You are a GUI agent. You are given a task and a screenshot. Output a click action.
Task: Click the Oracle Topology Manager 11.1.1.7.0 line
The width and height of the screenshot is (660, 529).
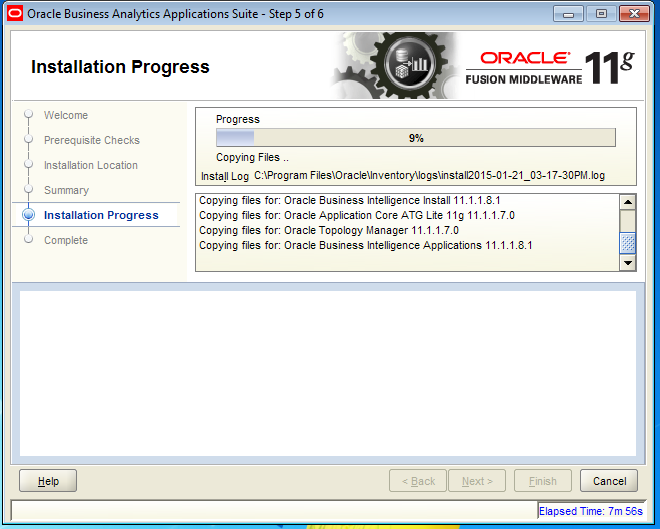[329, 230]
